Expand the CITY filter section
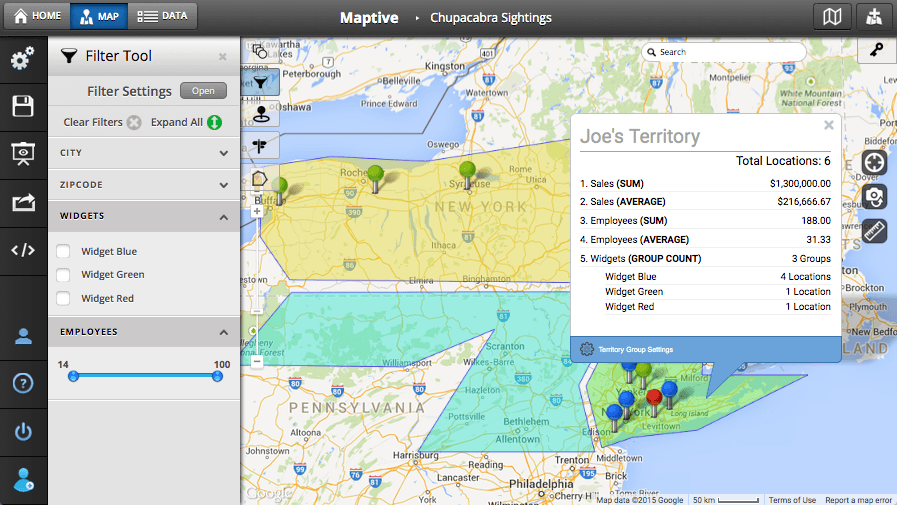The image size is (897, 505). coord(144,153)
